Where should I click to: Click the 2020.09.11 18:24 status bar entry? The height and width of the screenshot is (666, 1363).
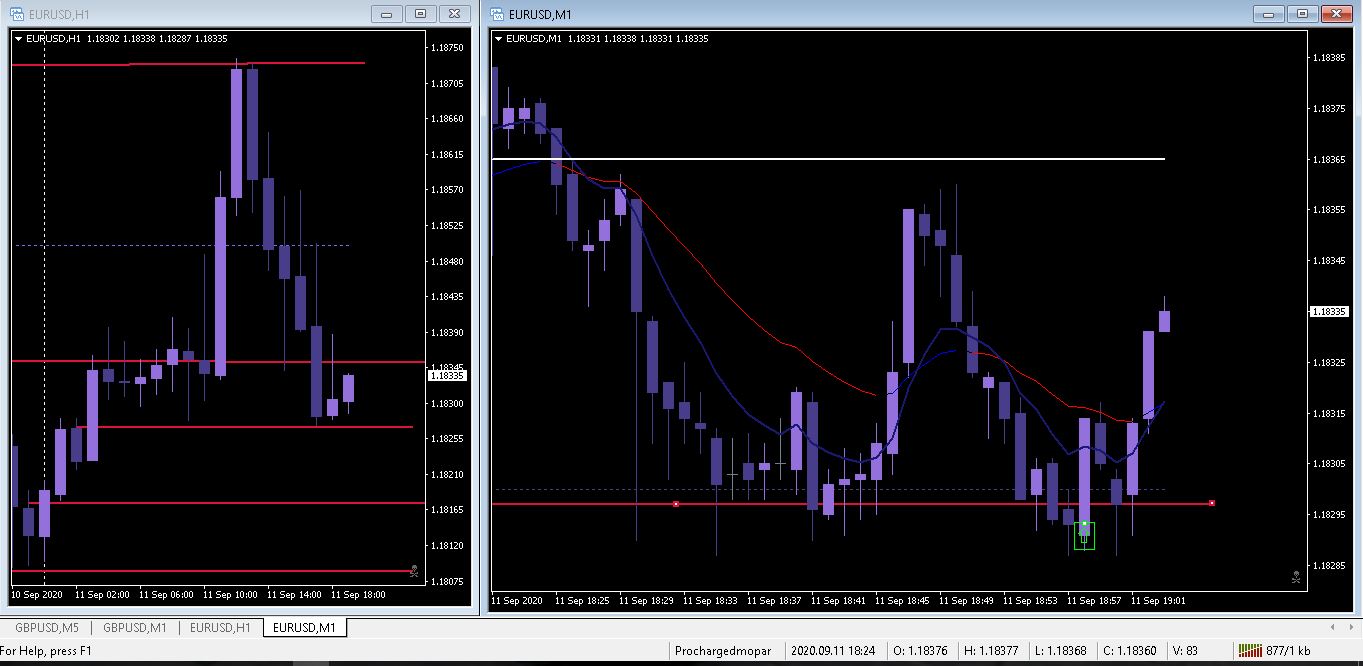click(832, 651)
